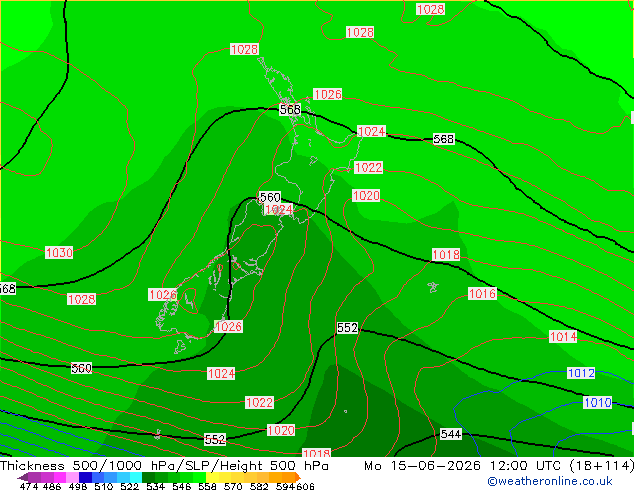Click the 544 height contour label
This screenshot has height=490, width=634.
(x=450, y=434)
